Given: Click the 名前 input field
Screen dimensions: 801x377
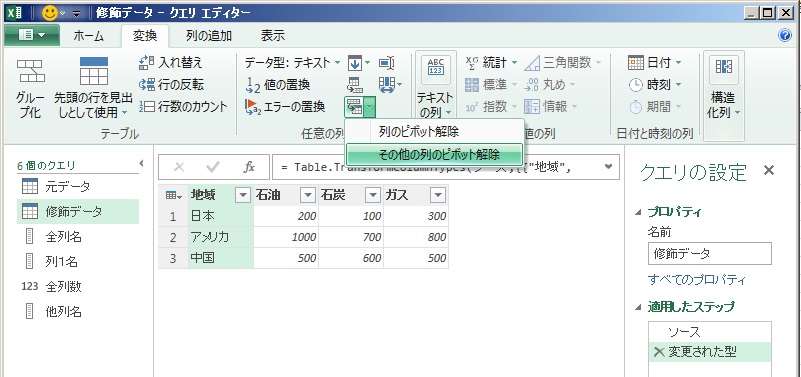Looking at the screenshot, I should tap(710, 254).
